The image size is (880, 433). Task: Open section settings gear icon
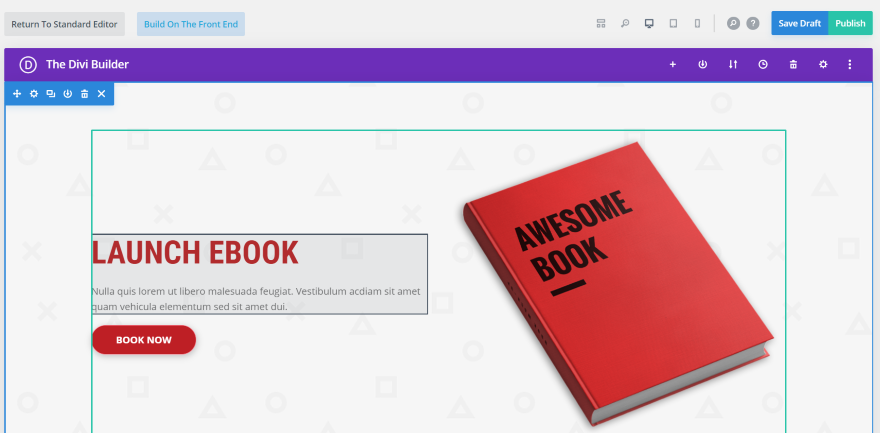(34, 94)
